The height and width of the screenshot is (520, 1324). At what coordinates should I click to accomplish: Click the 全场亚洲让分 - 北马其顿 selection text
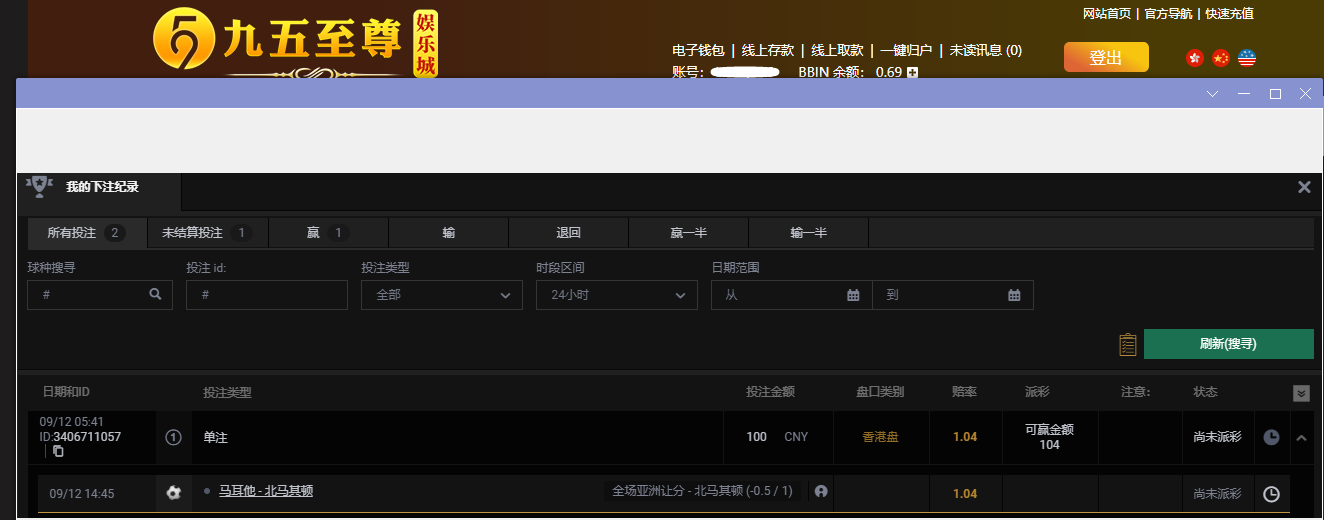[702, 491]
